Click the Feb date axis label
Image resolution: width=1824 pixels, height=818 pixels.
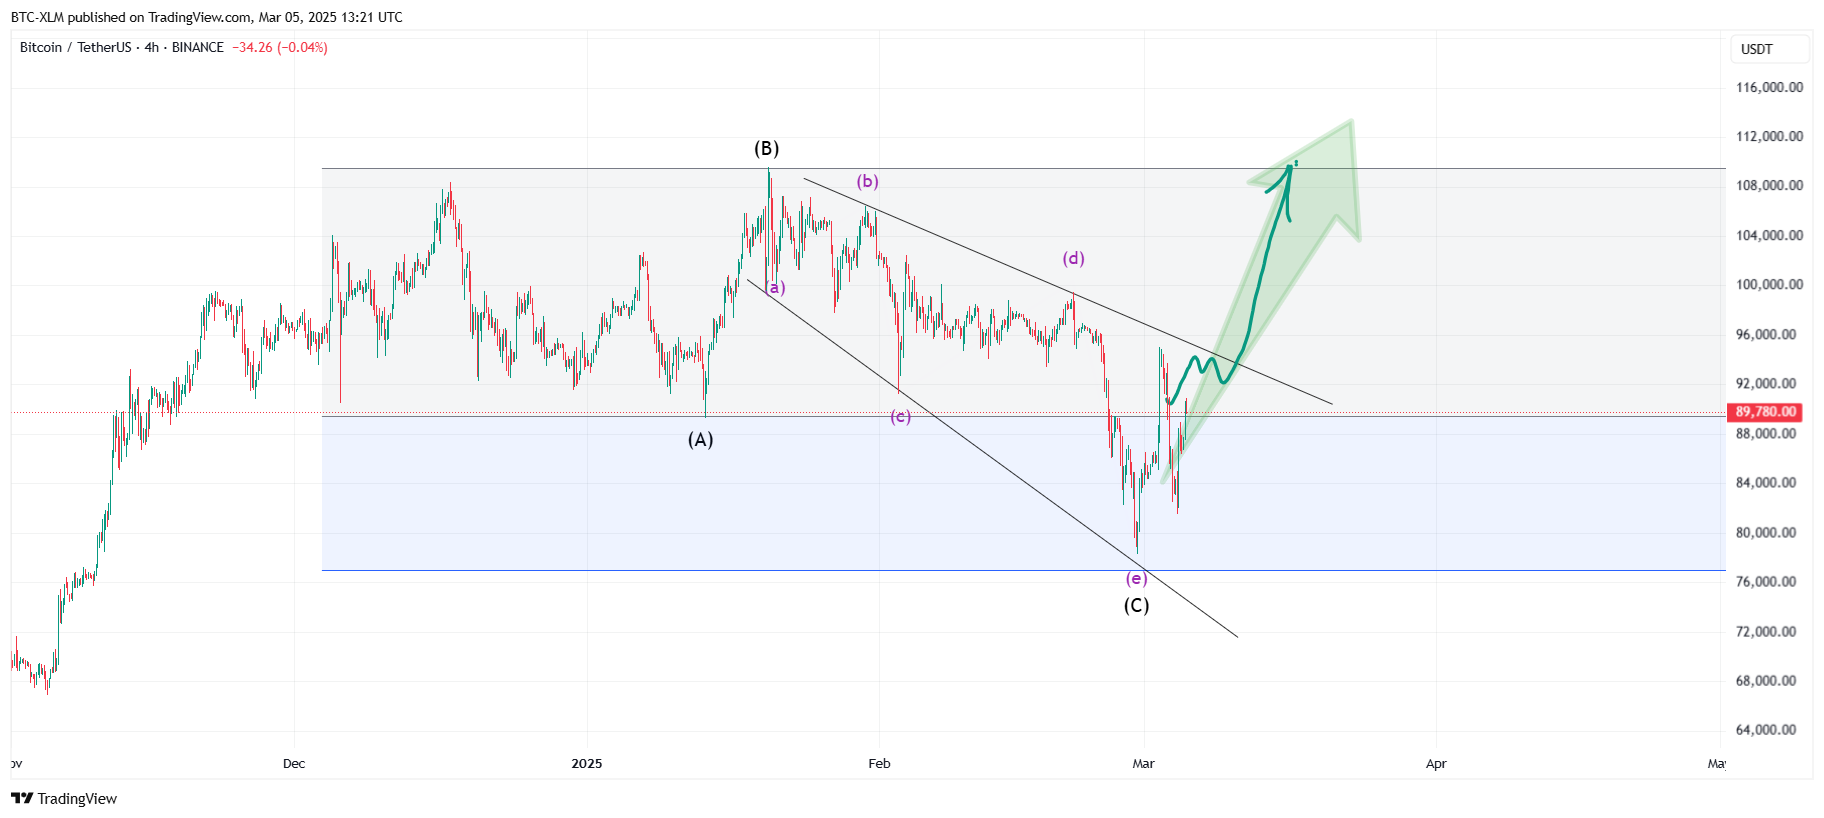879,763
